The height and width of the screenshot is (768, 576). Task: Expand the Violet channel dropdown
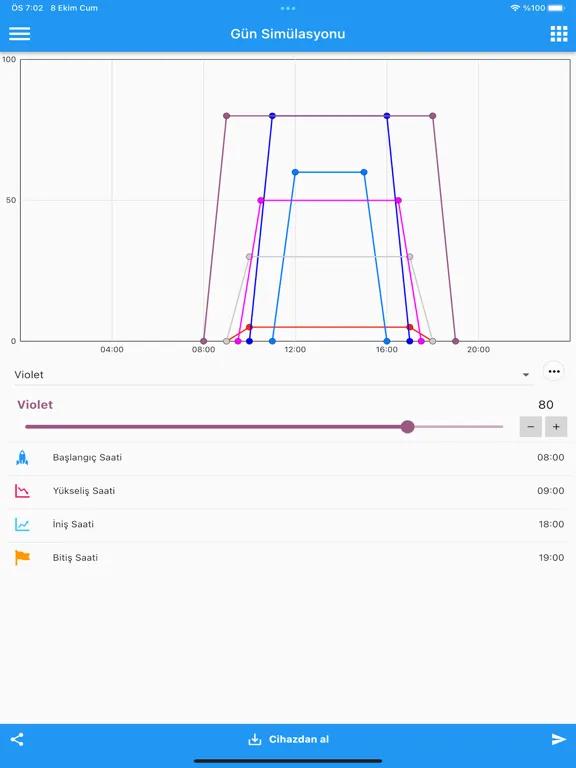tap(273, 375)
